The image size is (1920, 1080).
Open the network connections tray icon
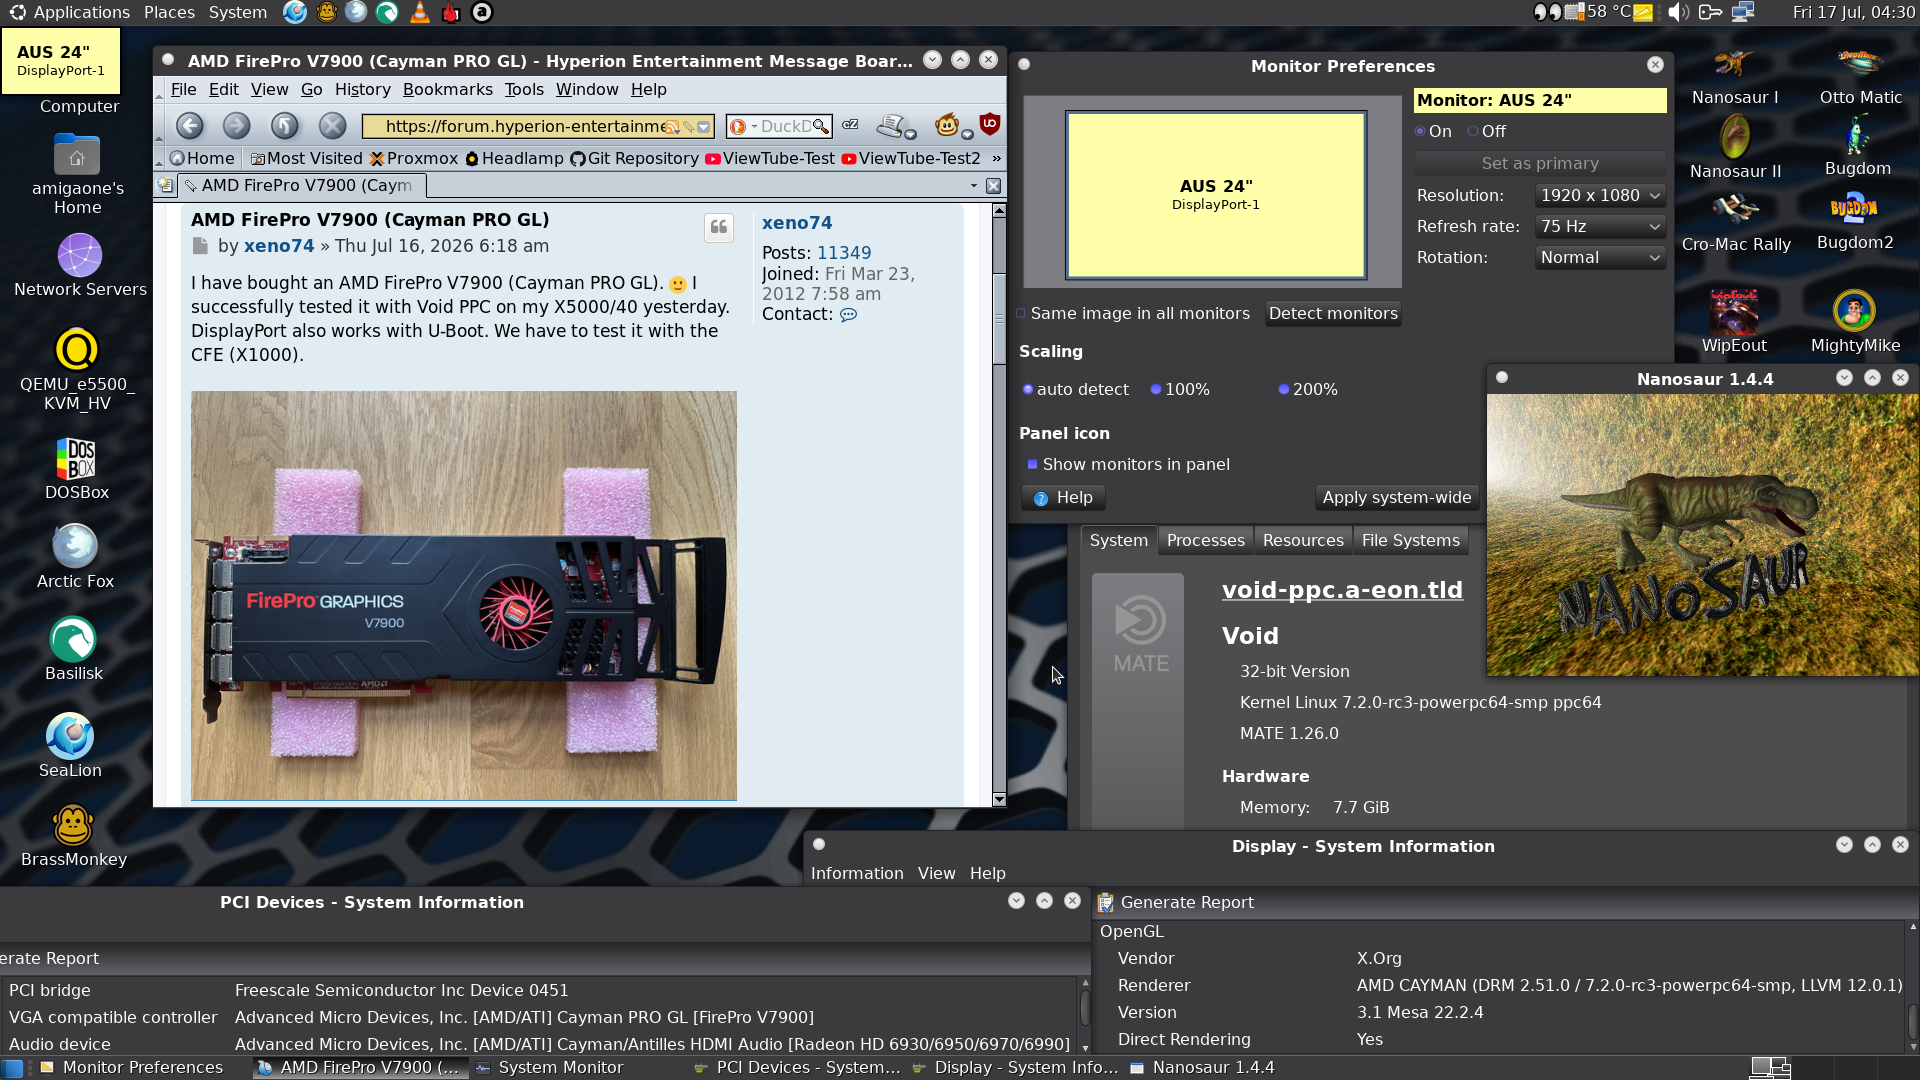point(1743,12)
